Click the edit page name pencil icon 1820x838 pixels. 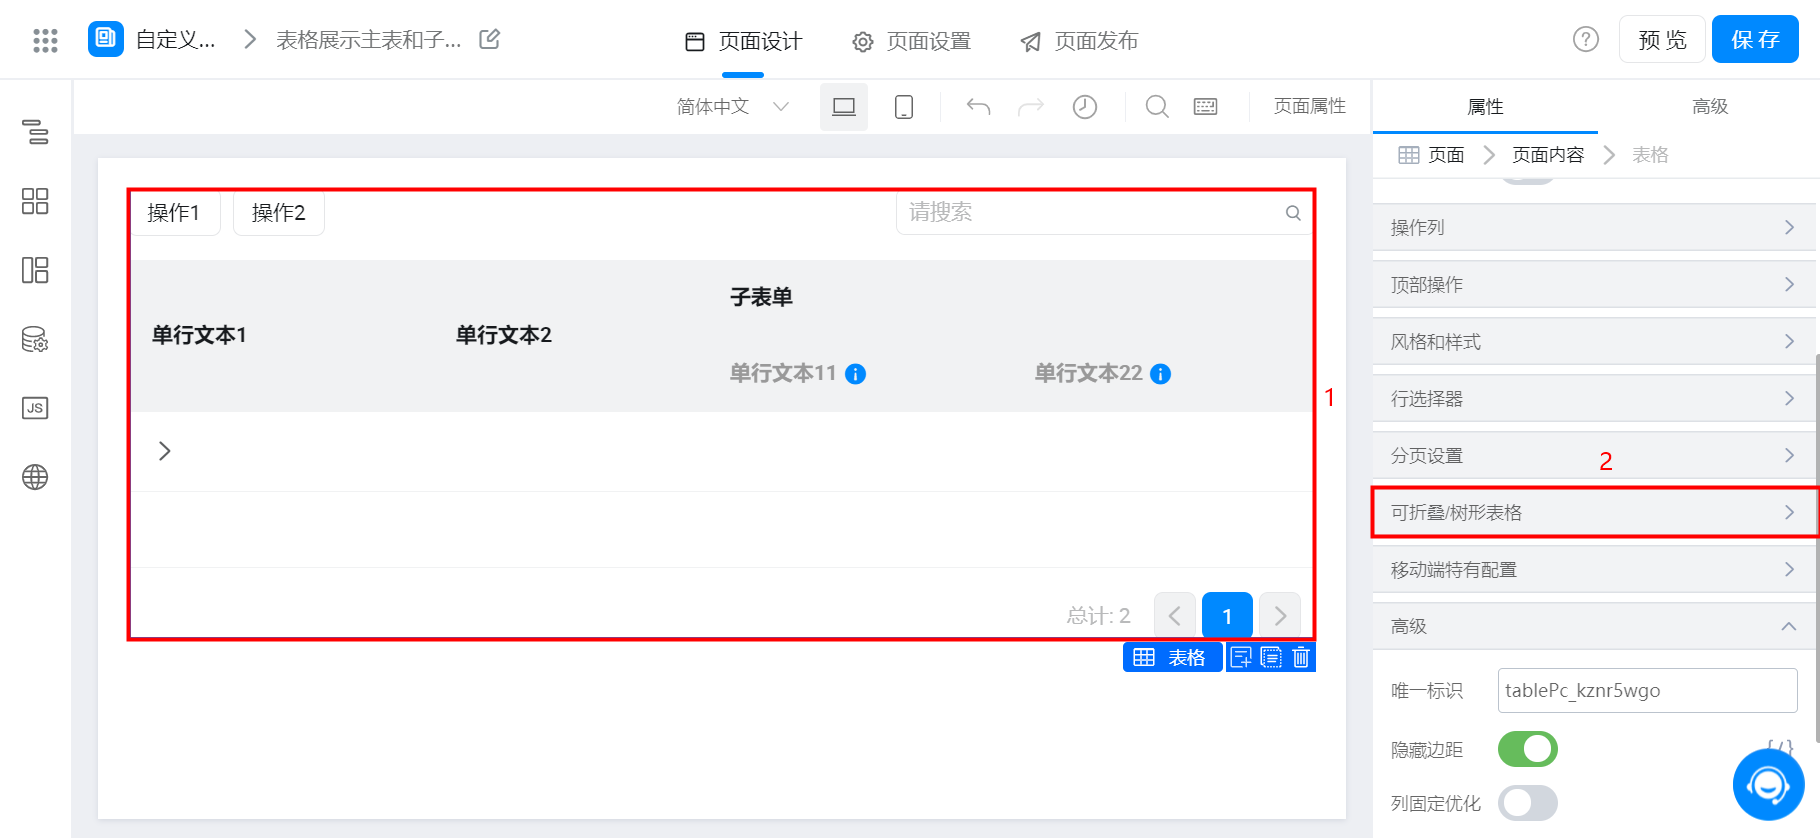489,40
